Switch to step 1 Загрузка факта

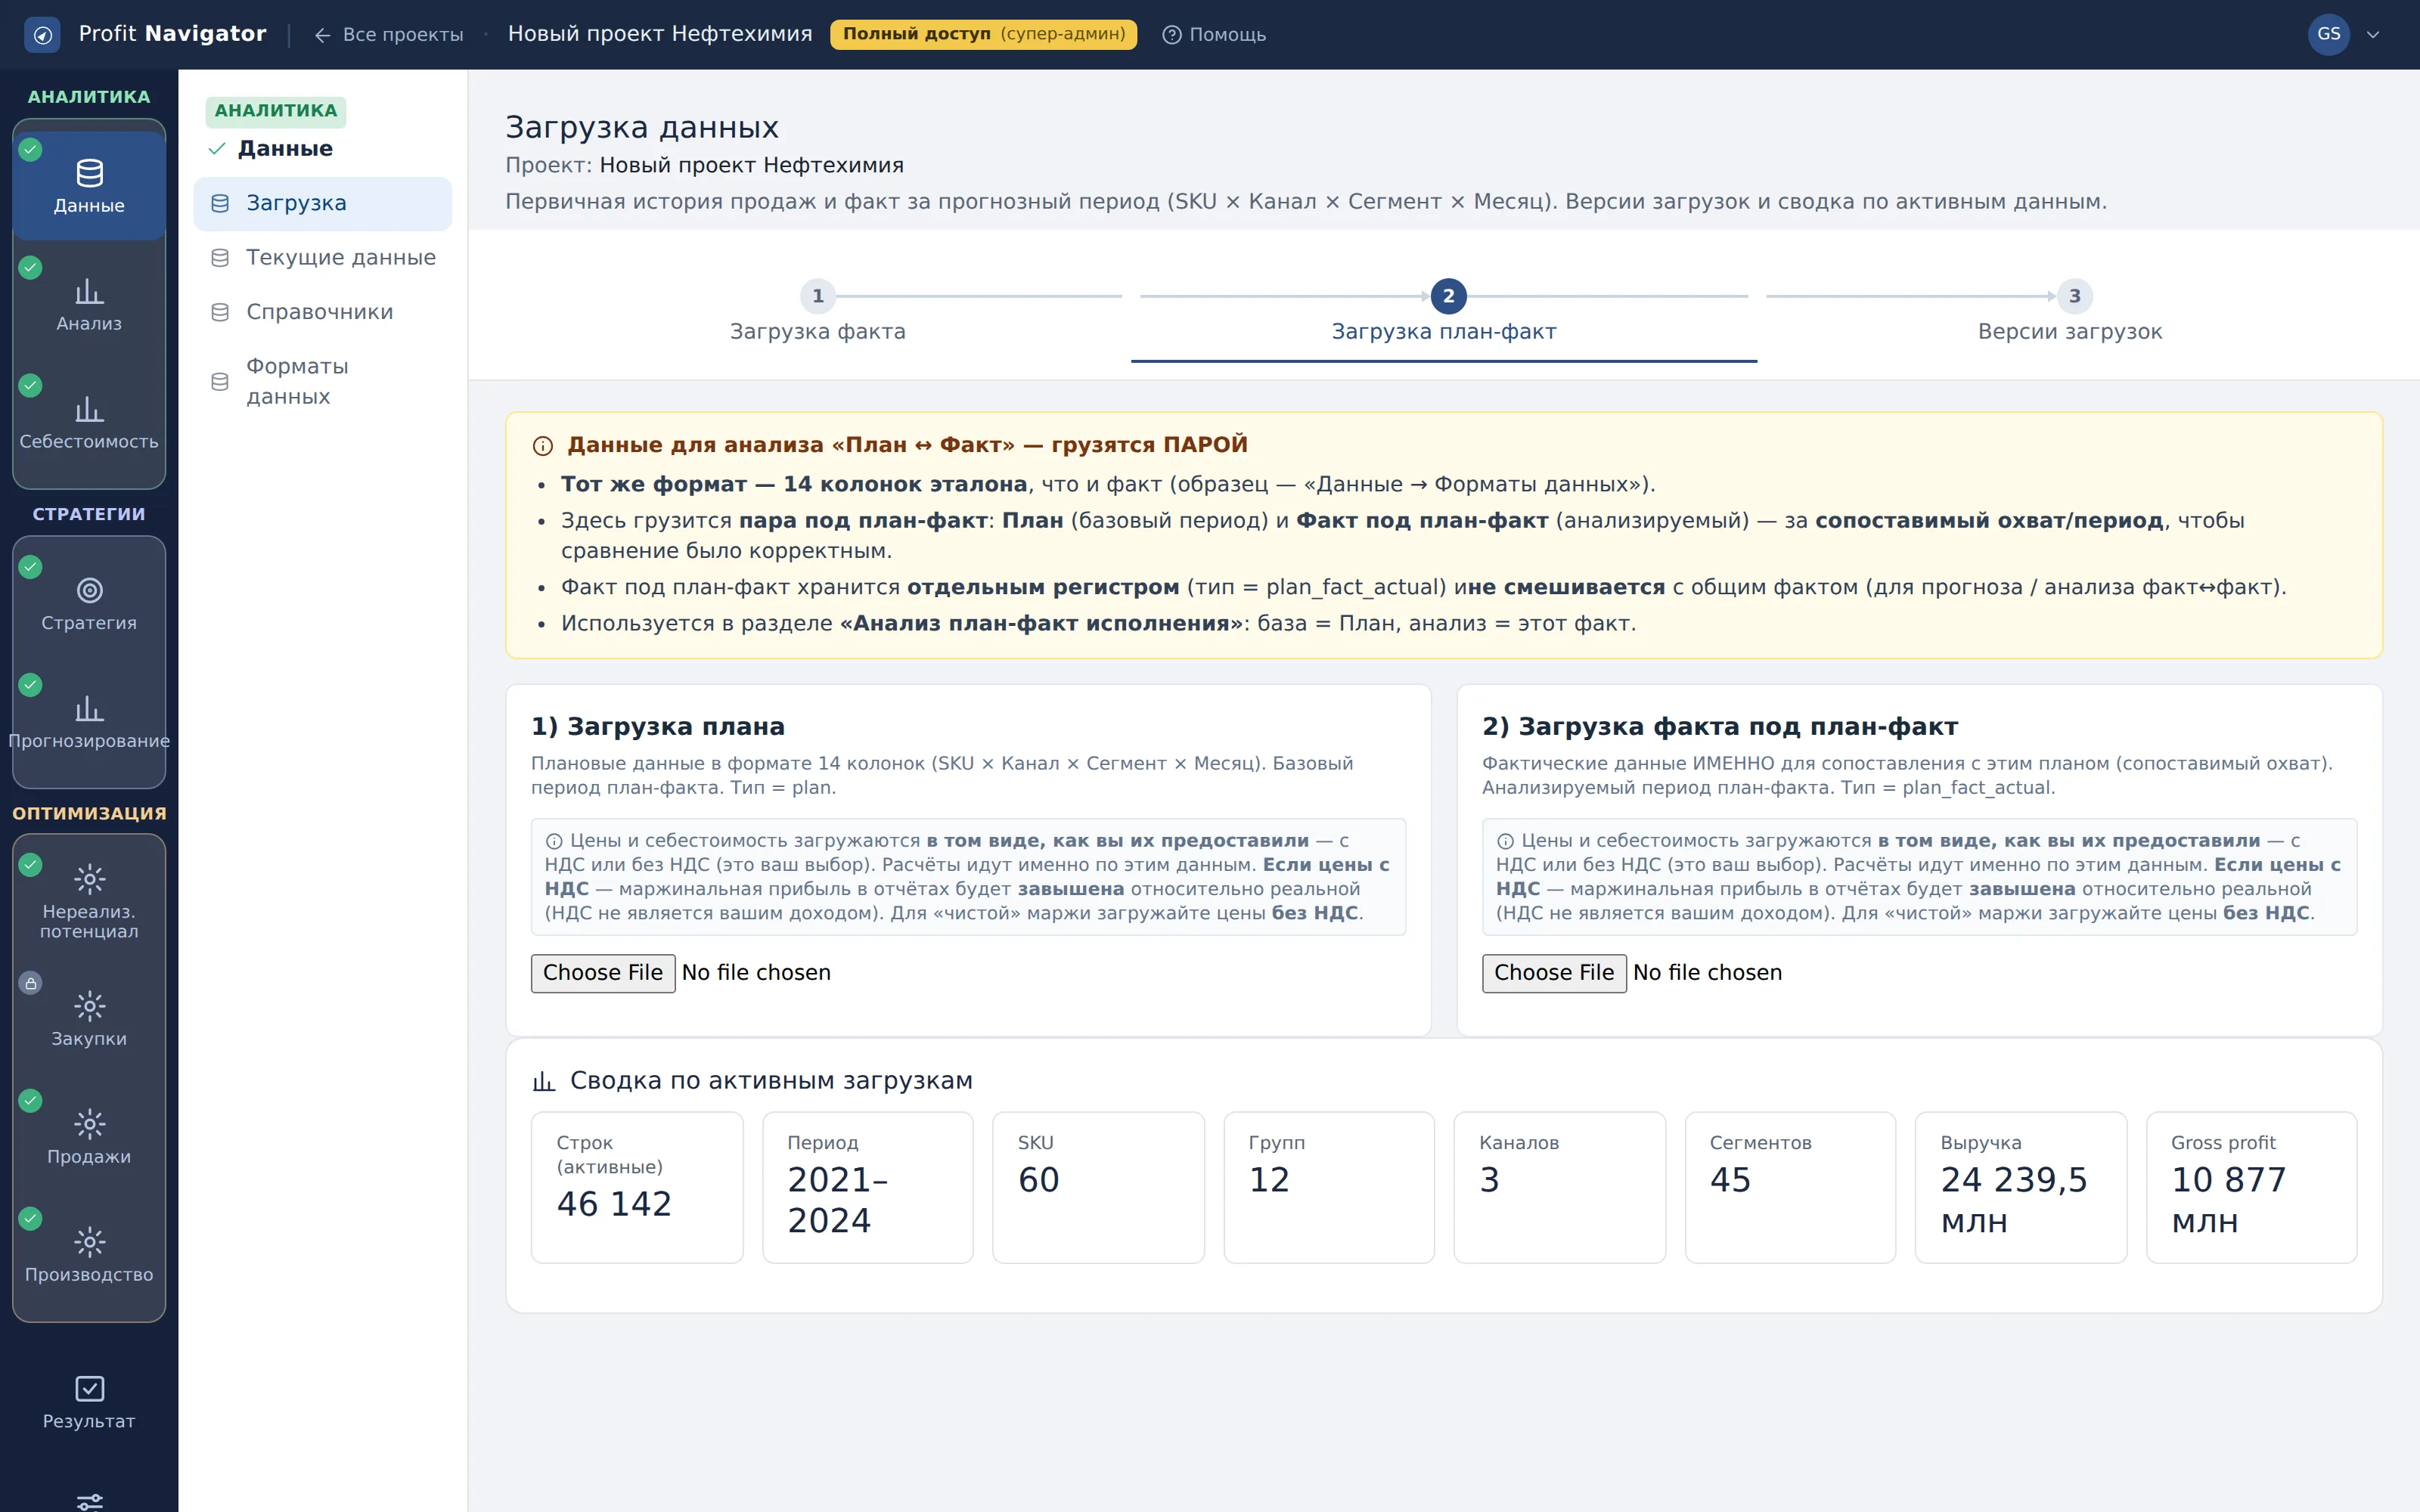point(817,312)
